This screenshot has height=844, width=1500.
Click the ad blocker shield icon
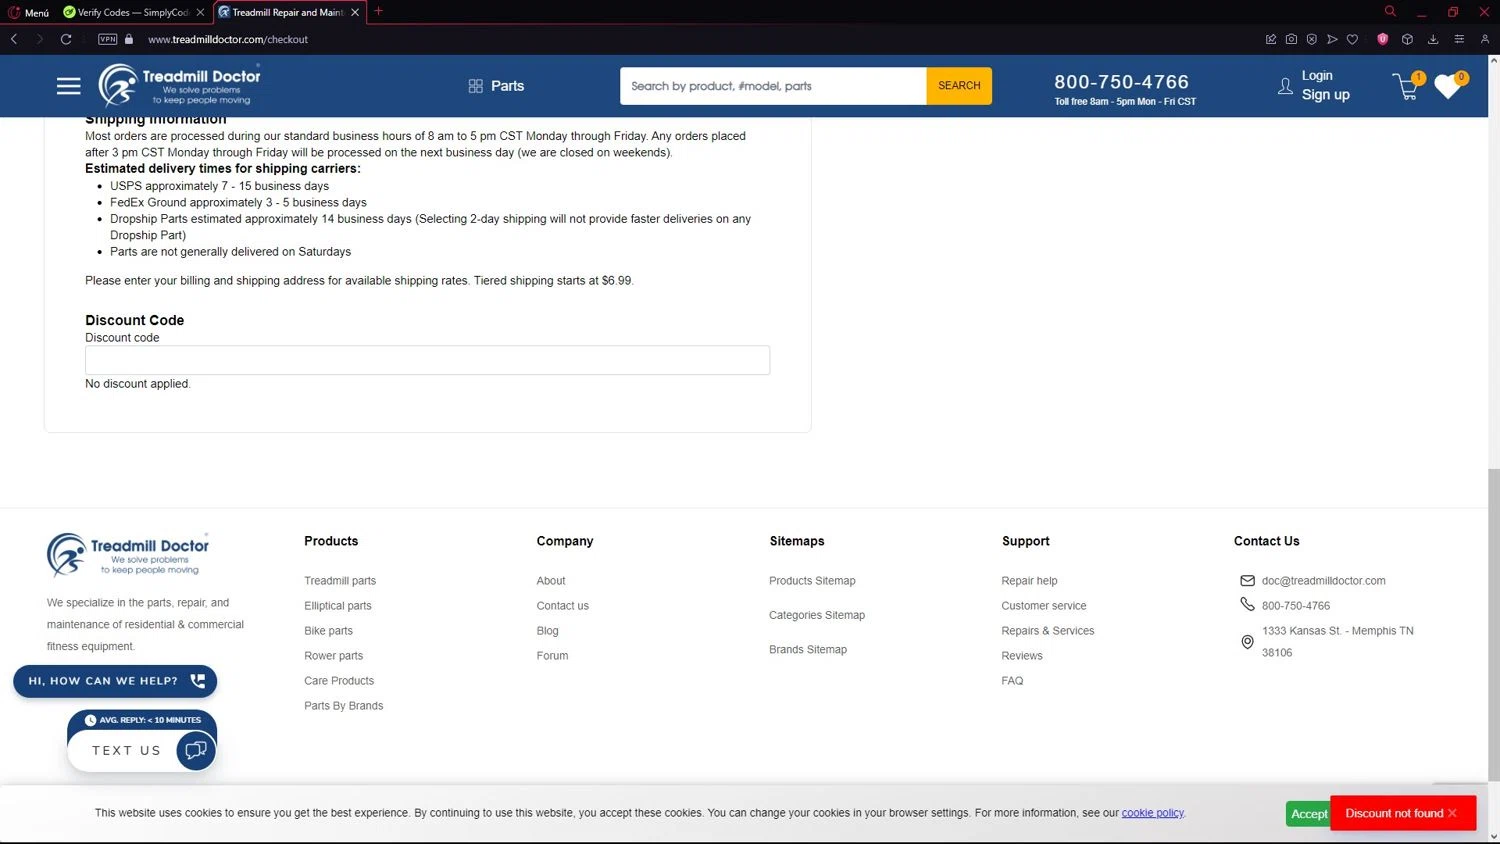coord(1311,39)
